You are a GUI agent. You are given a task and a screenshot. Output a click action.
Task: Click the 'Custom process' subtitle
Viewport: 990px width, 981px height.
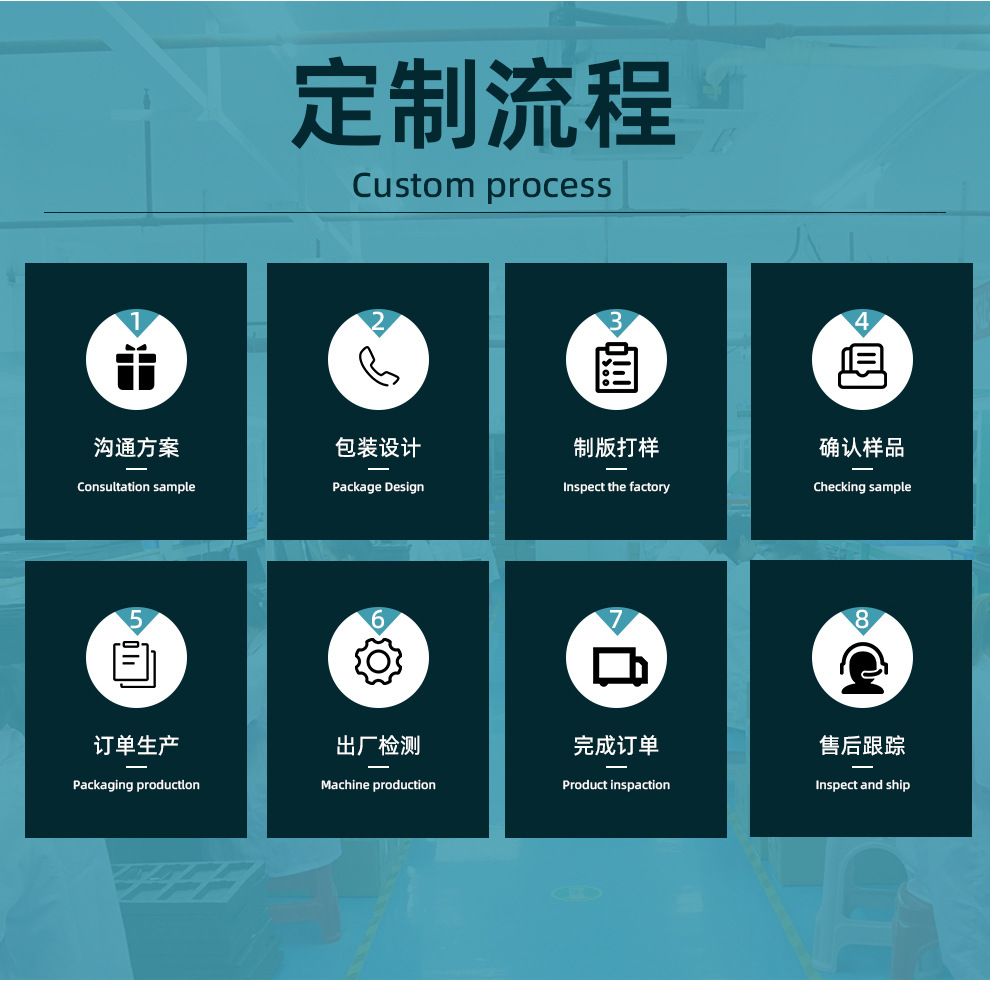(x=482, y=186)
